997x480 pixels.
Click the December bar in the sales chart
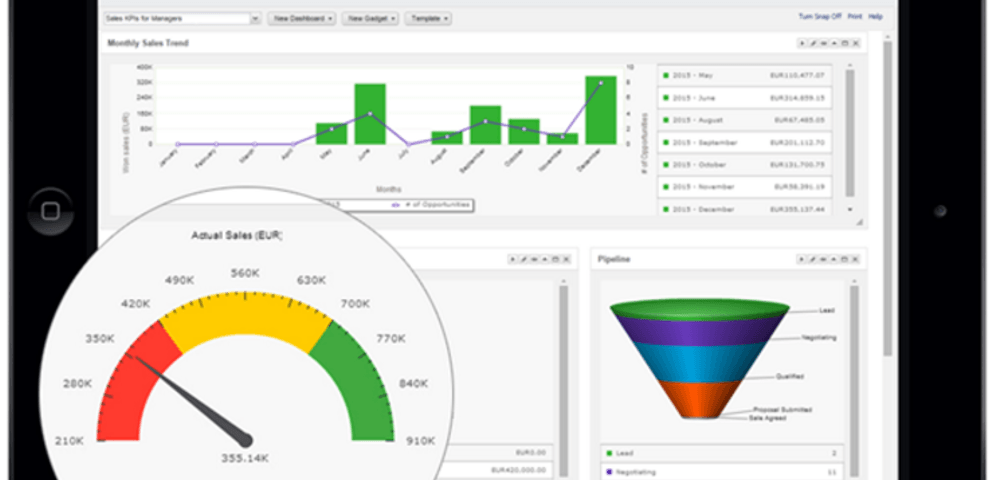(x=601, y=110)
